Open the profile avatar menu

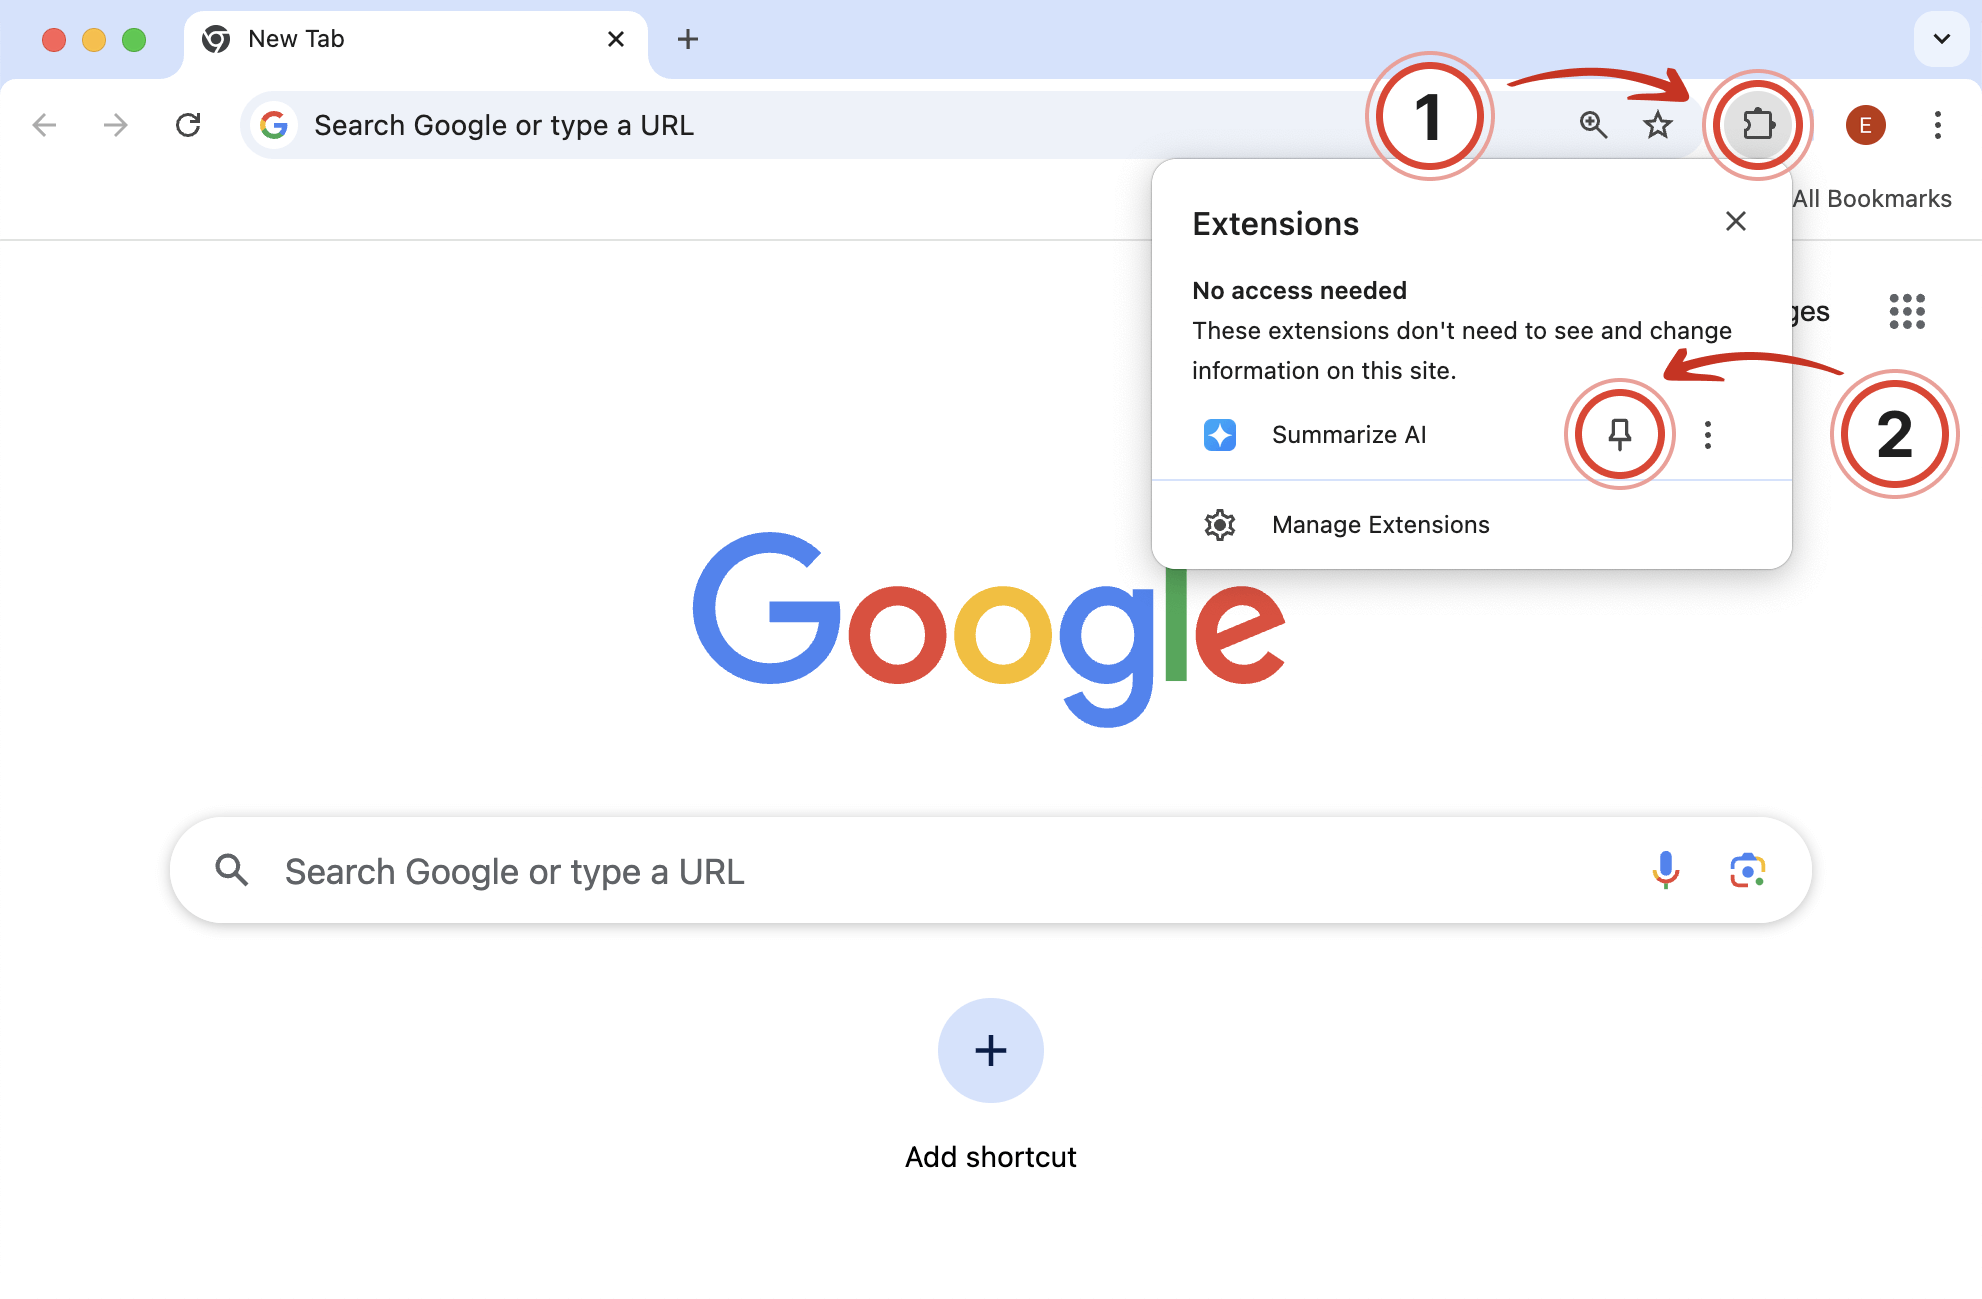point(1865,124)
